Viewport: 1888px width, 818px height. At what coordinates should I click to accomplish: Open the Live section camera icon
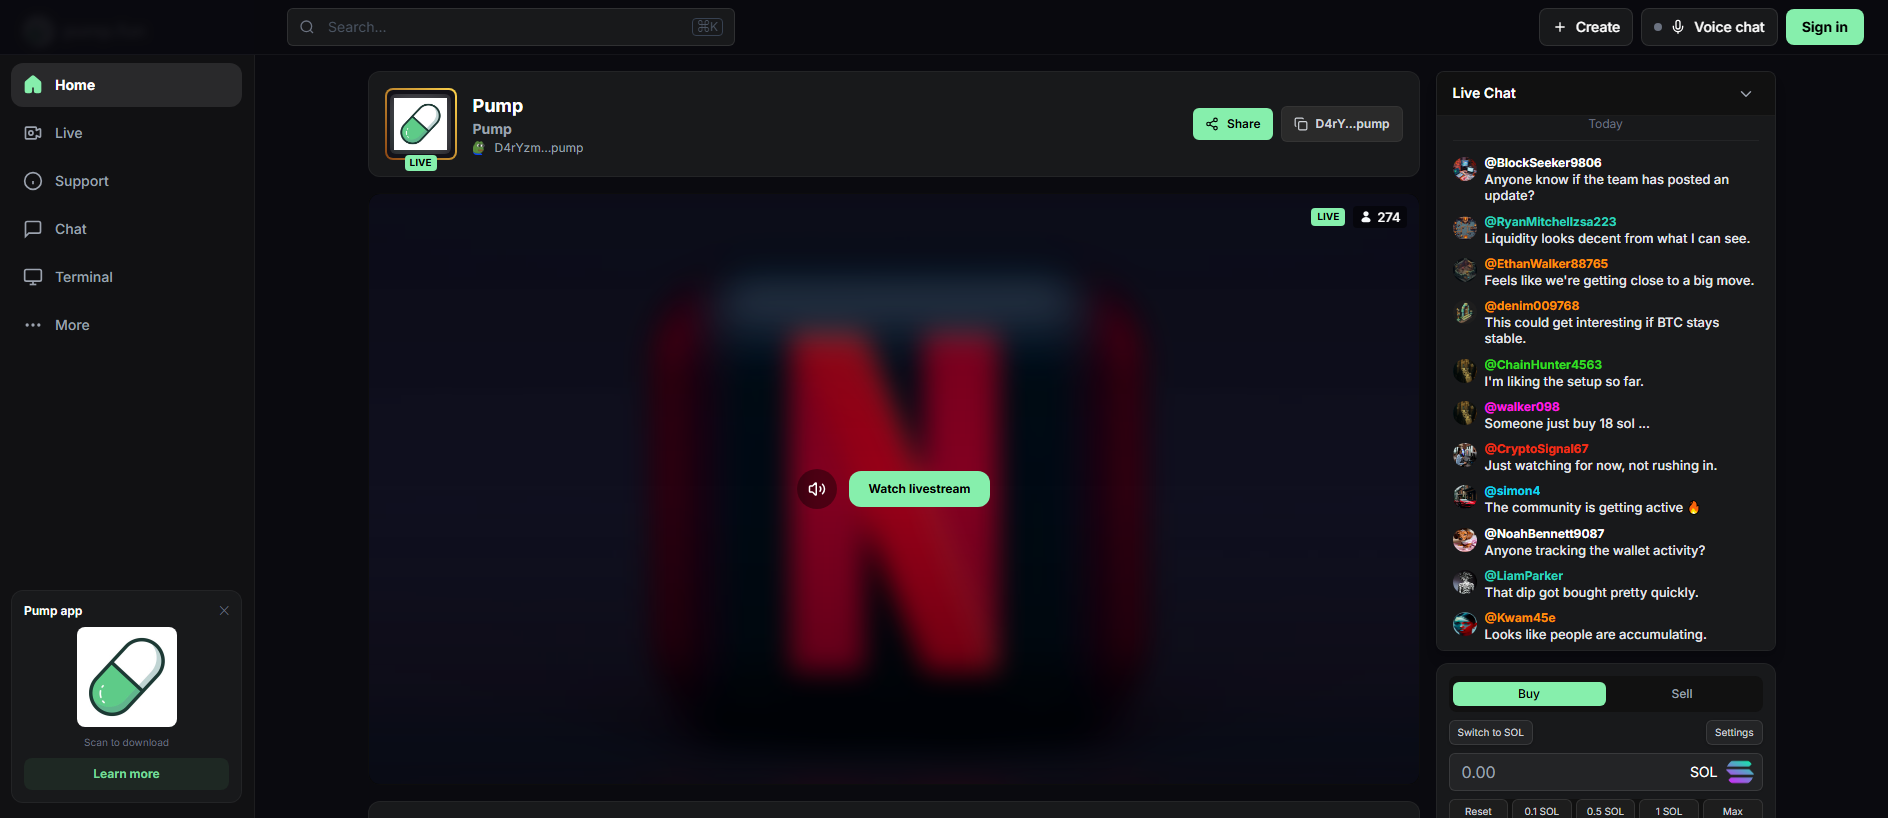(33, 133)
